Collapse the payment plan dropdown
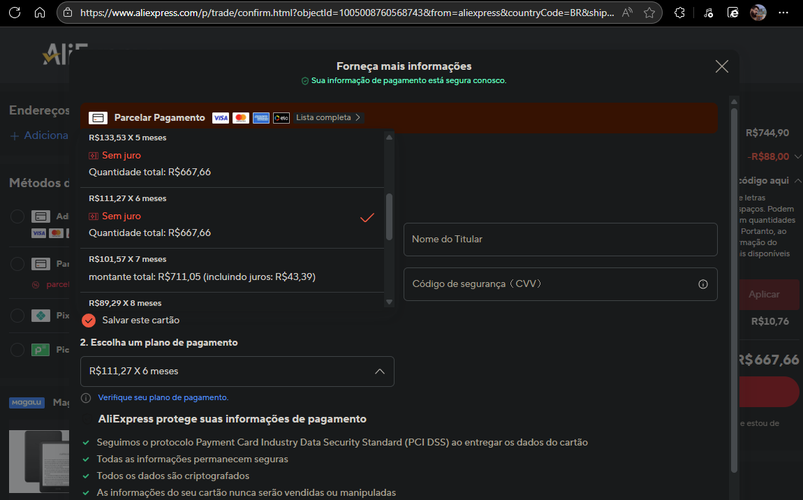This screenshot has width=803, height=500. tap(379, 371)
